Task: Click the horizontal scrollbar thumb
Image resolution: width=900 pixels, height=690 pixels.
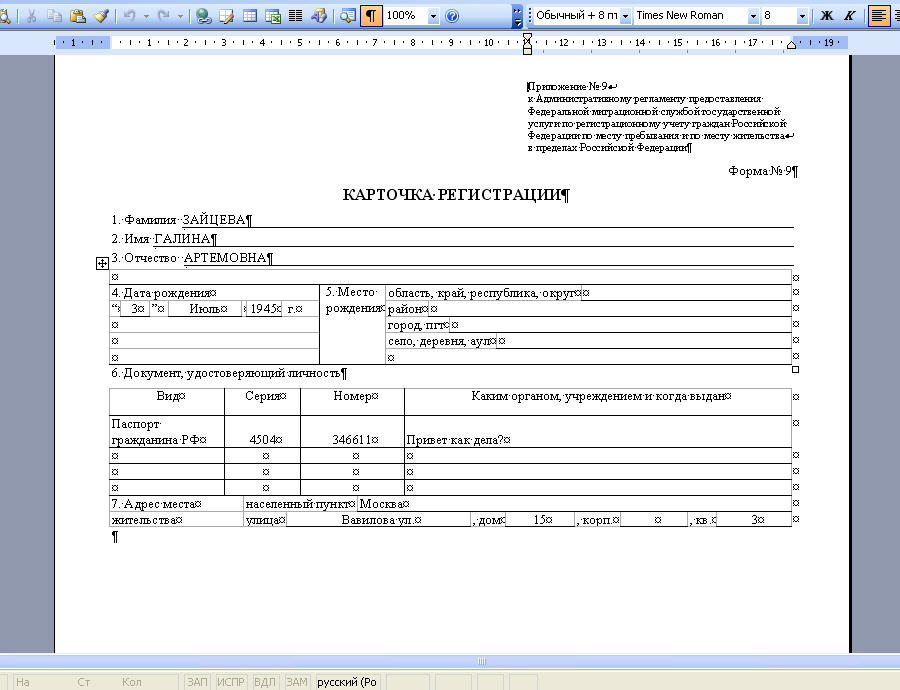Action: [x=482, y=661]
